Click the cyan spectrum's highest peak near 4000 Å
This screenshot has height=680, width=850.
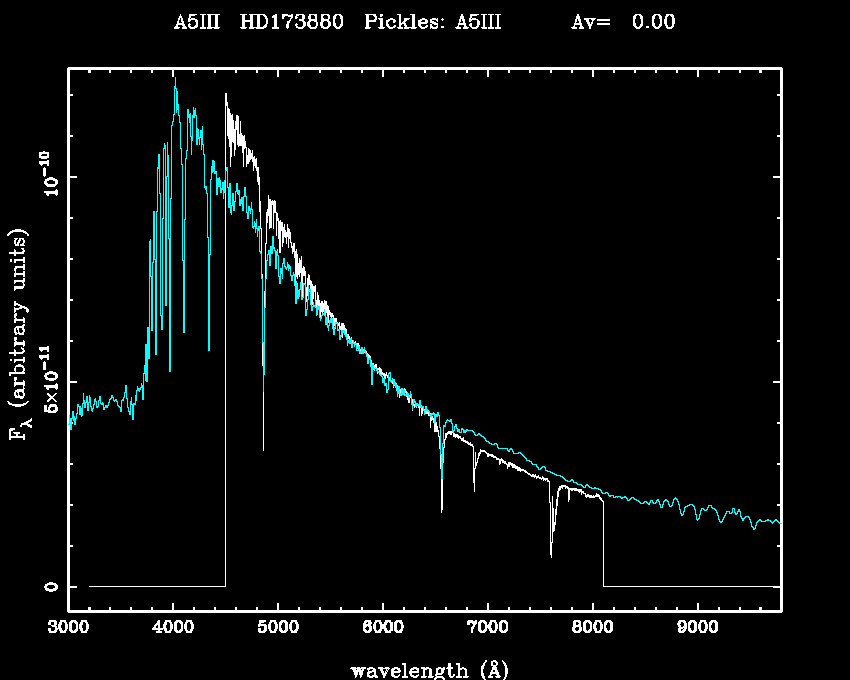click(x=175, y=84)
